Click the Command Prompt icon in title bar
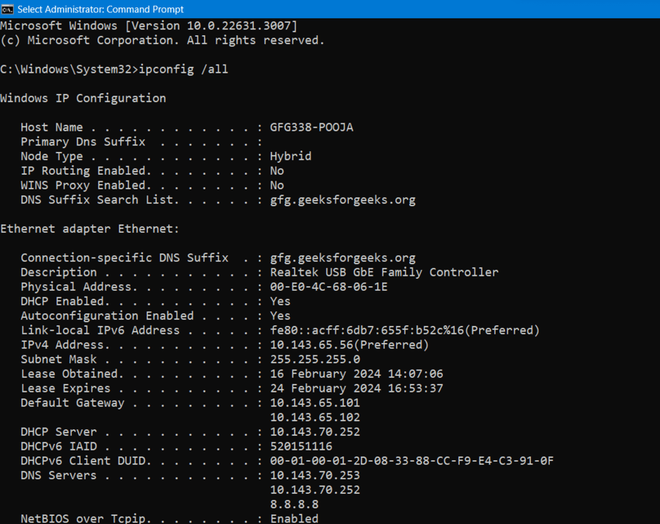 click(x=7, y=9)
